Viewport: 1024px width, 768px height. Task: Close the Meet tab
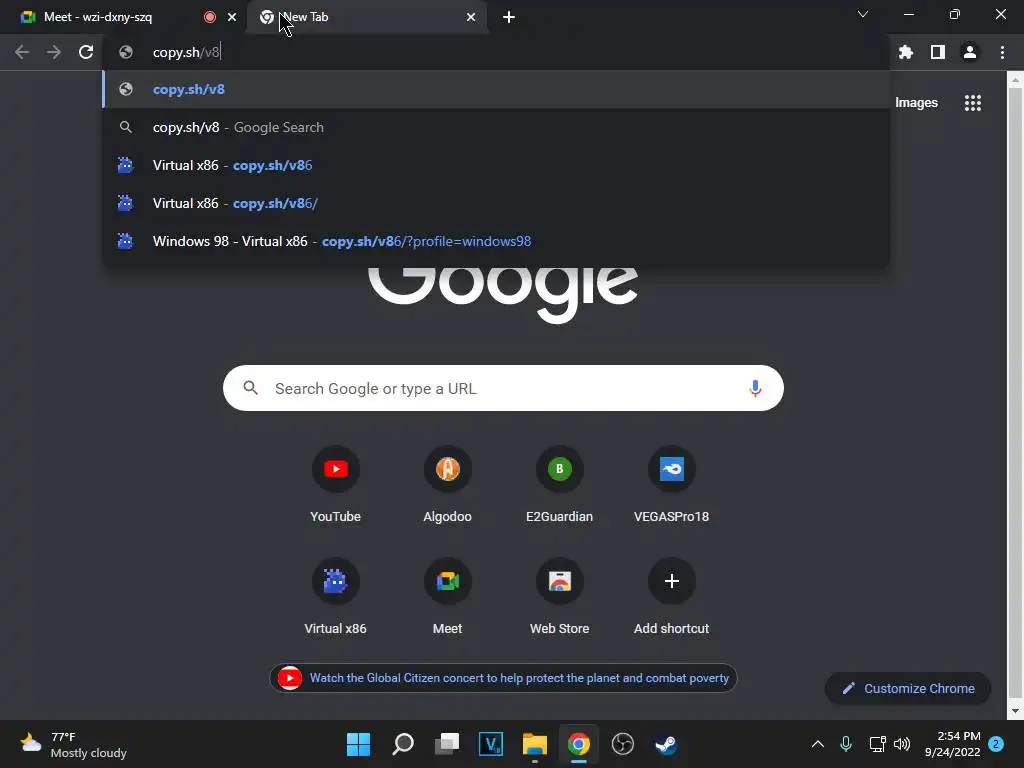[x=232, y=17]
